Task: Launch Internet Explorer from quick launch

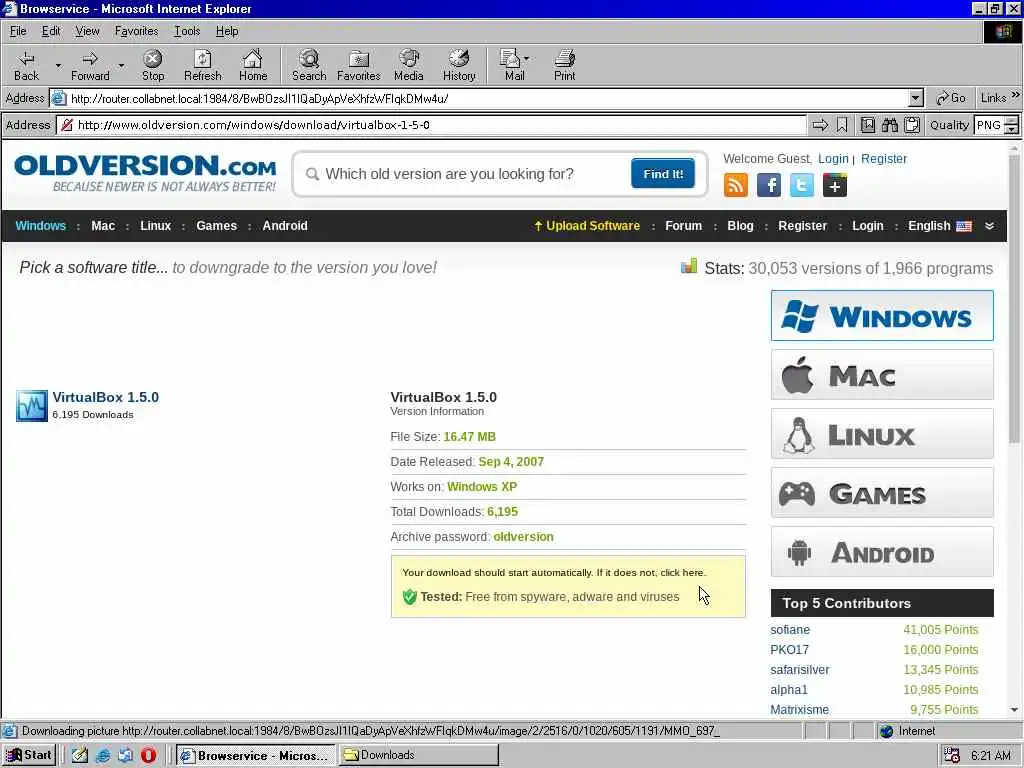Action: (x=103, y=755)
